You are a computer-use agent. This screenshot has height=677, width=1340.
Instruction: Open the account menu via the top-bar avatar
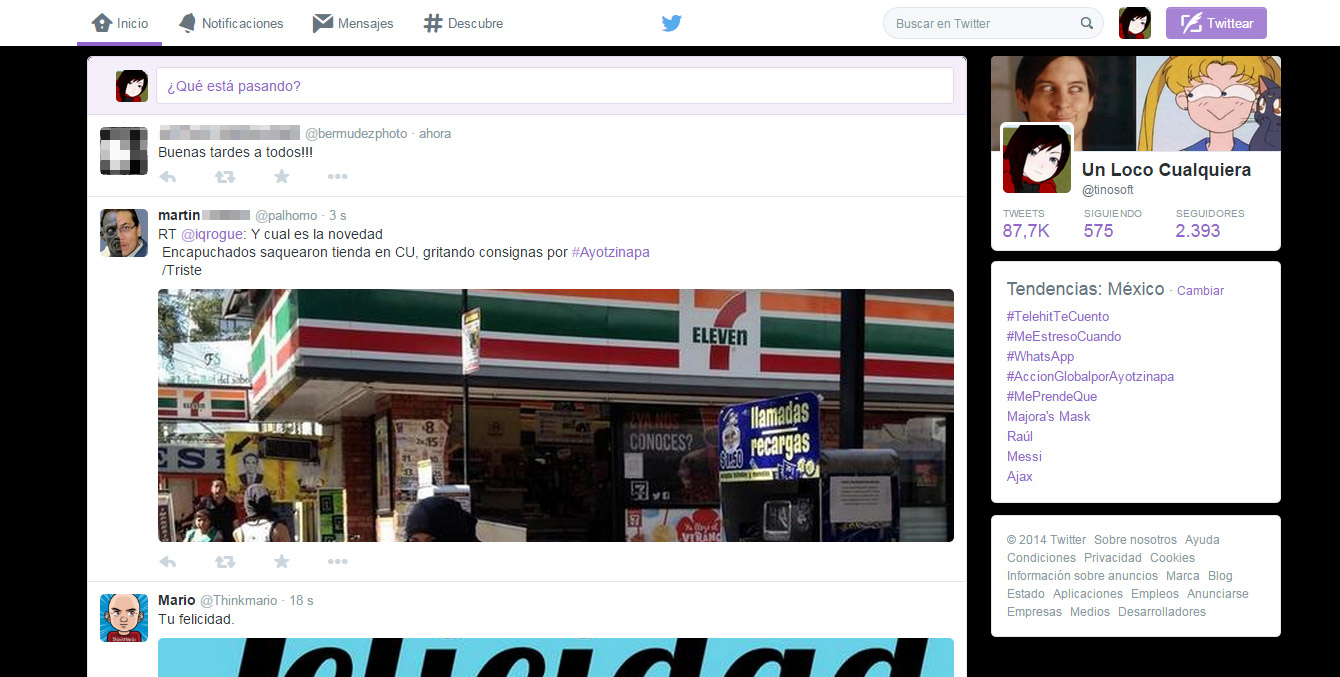[x=1135, y=22]
